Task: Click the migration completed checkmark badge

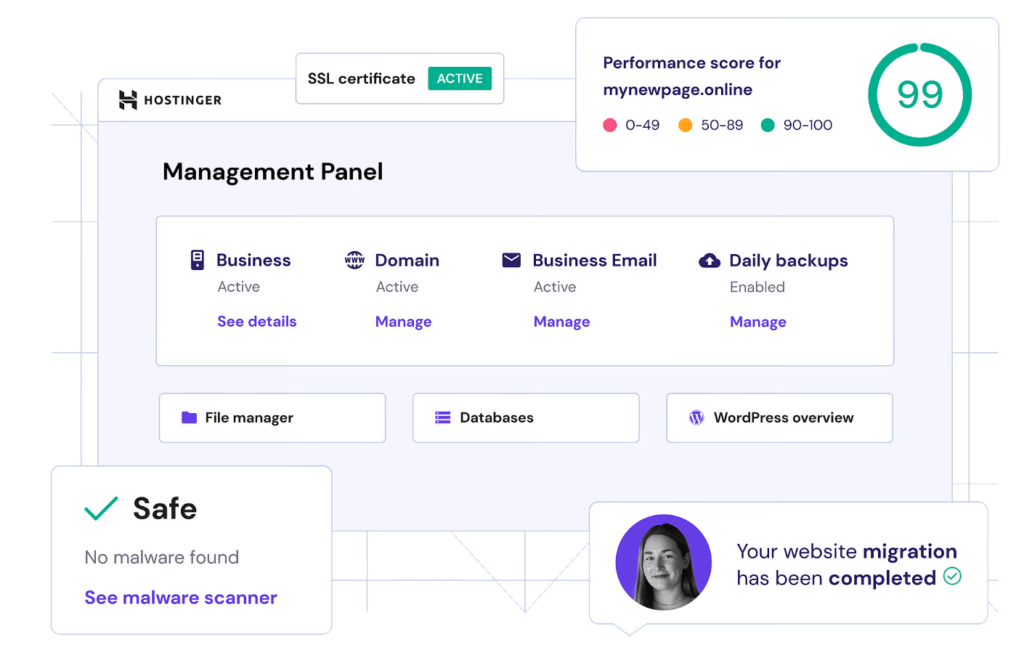Action: tap(951, 577)
